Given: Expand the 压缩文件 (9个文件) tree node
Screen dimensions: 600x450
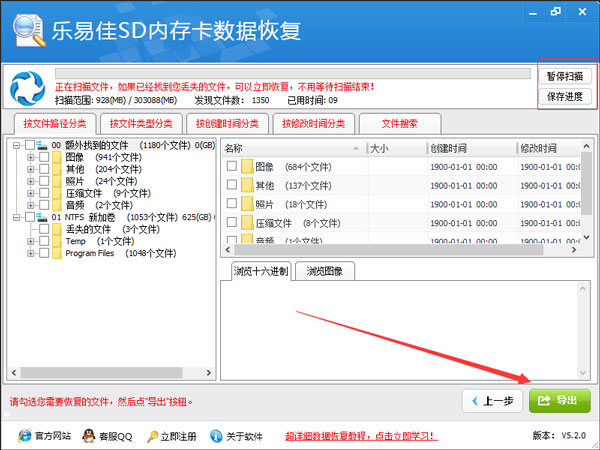Looking at the screenshot, I should (x=31, y=193).
